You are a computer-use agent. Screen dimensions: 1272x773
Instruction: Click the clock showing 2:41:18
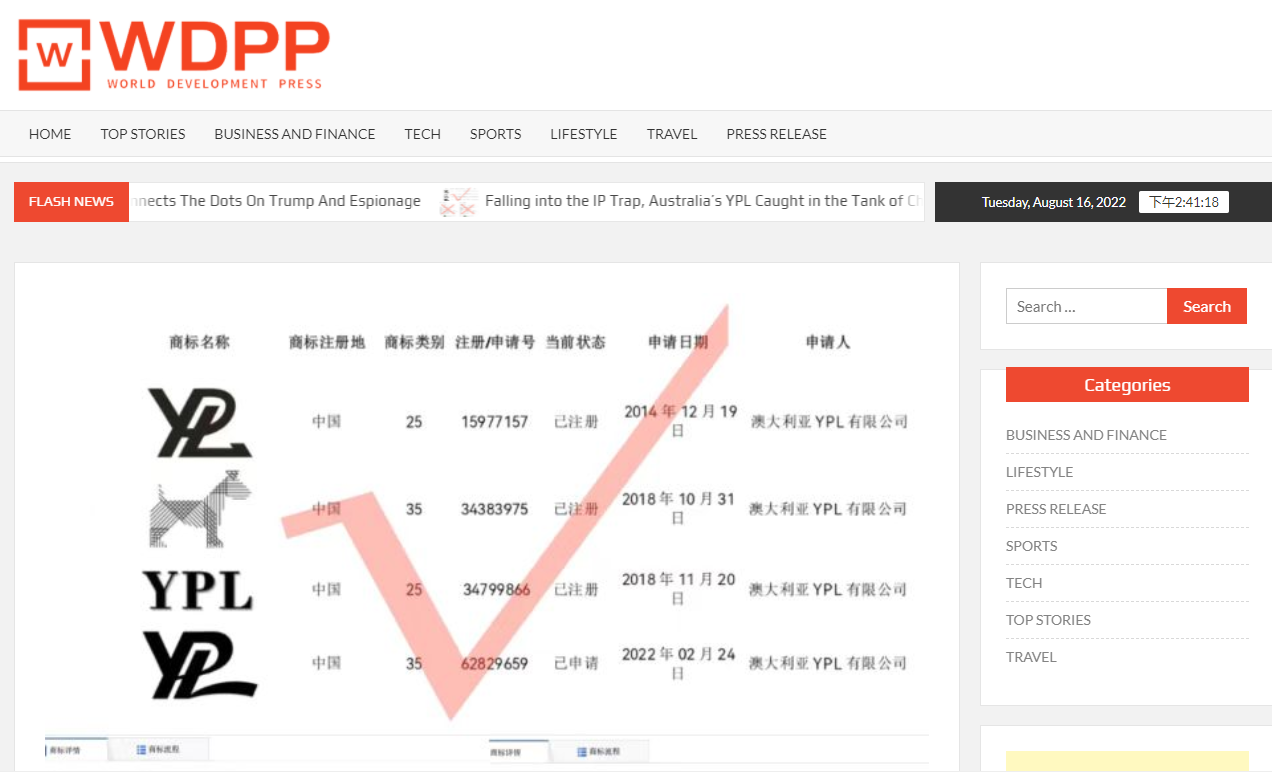point(1184,202)
